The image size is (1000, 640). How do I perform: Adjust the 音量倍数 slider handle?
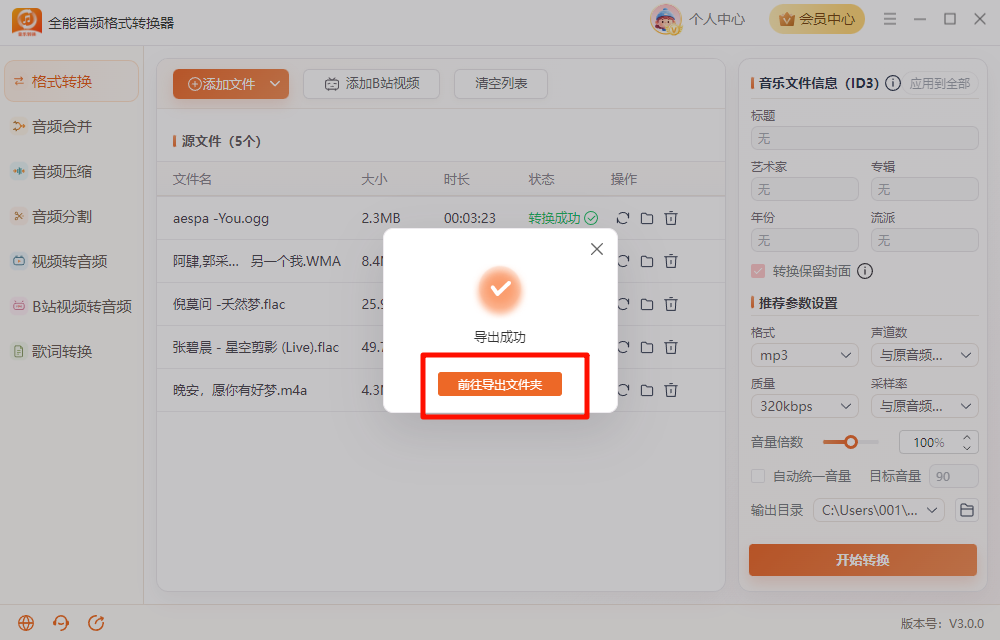[851, 442]
